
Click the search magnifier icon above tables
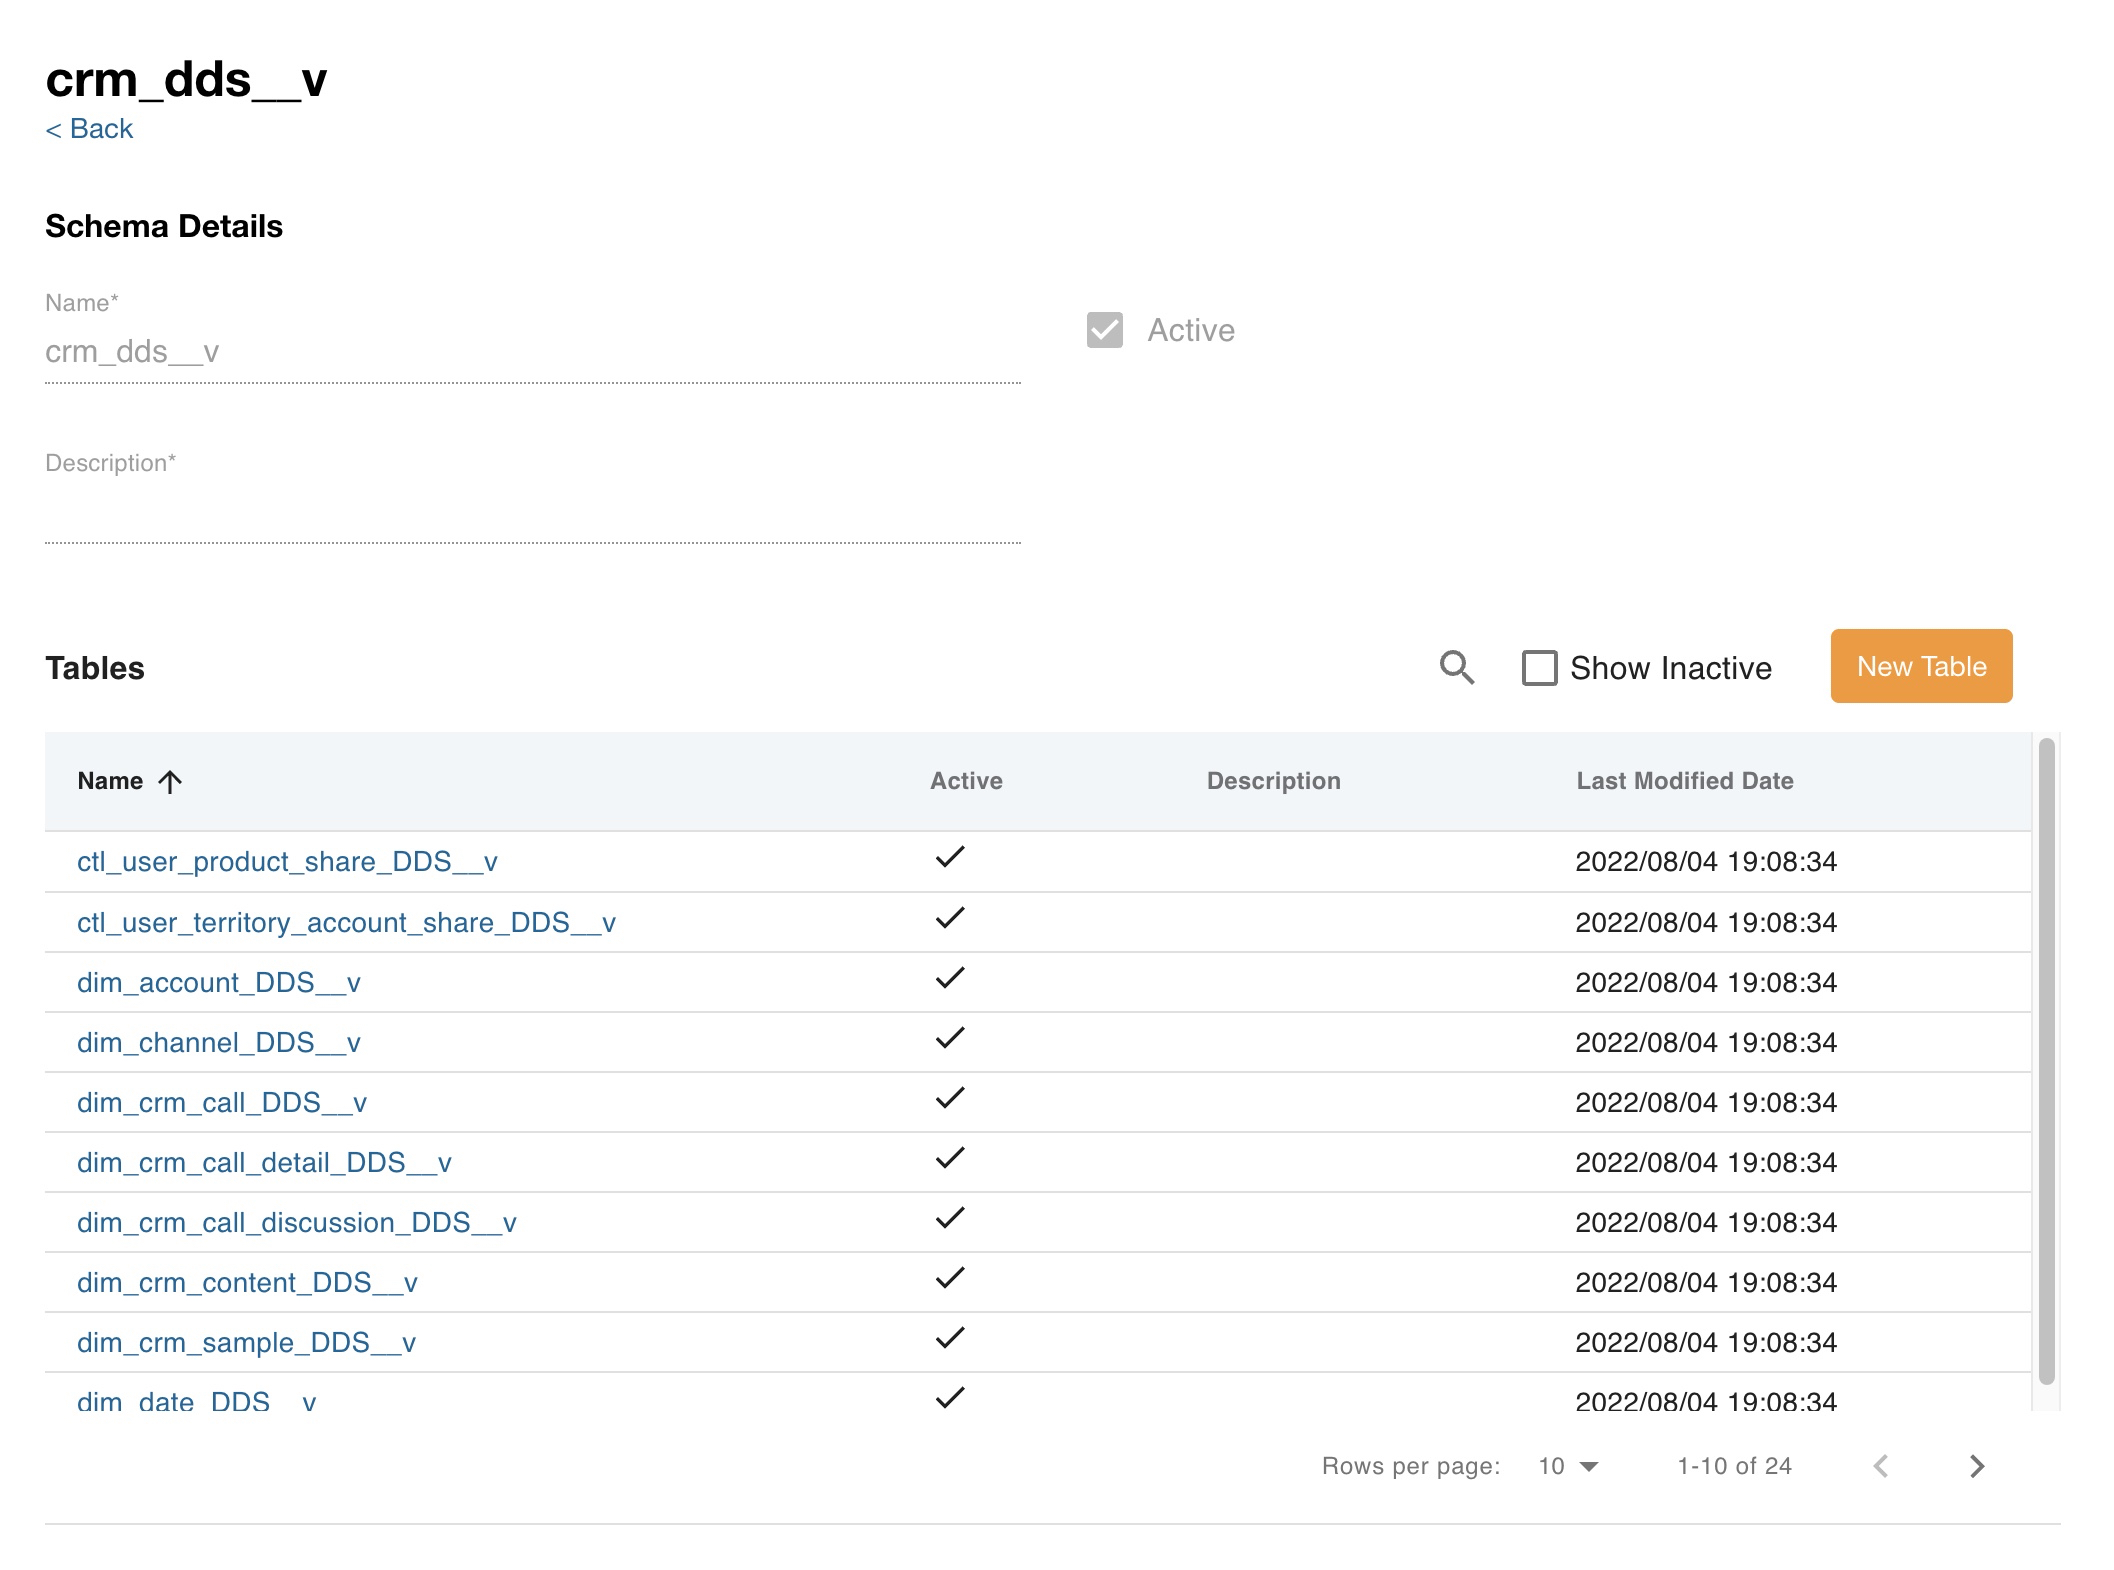[1456, 667]
